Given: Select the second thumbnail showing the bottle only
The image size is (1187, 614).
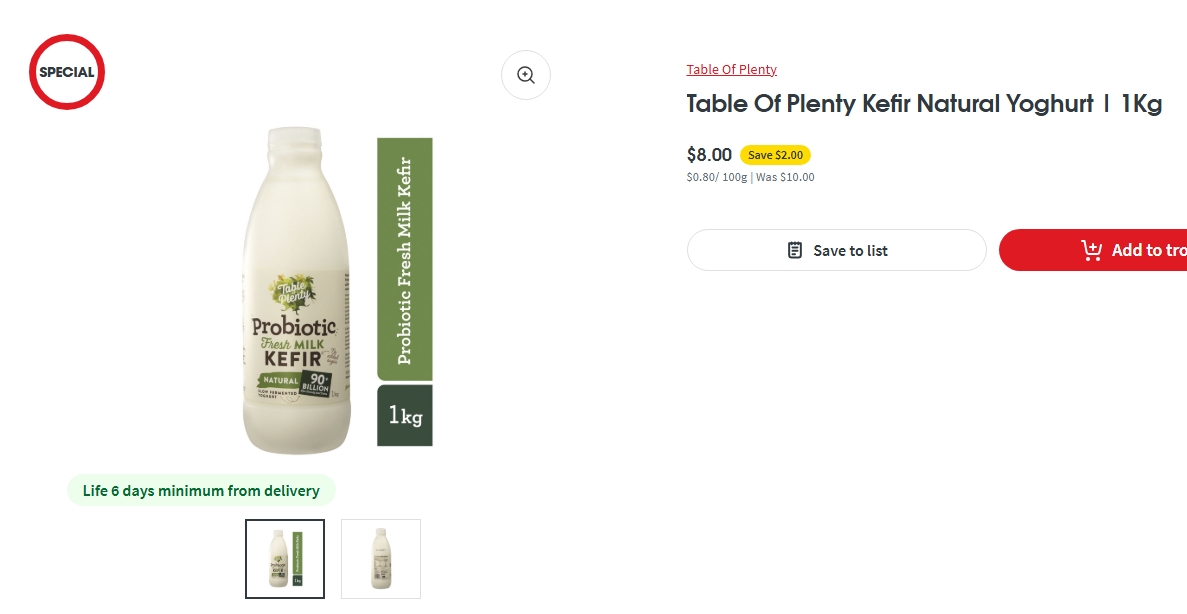Looking at the screenshot, I should 381,559.
